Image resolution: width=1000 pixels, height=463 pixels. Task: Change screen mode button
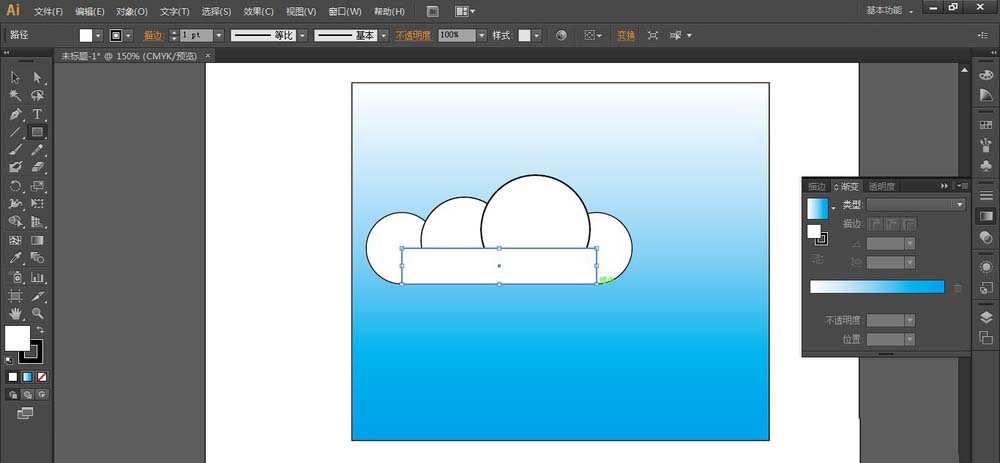coord(25,414)
